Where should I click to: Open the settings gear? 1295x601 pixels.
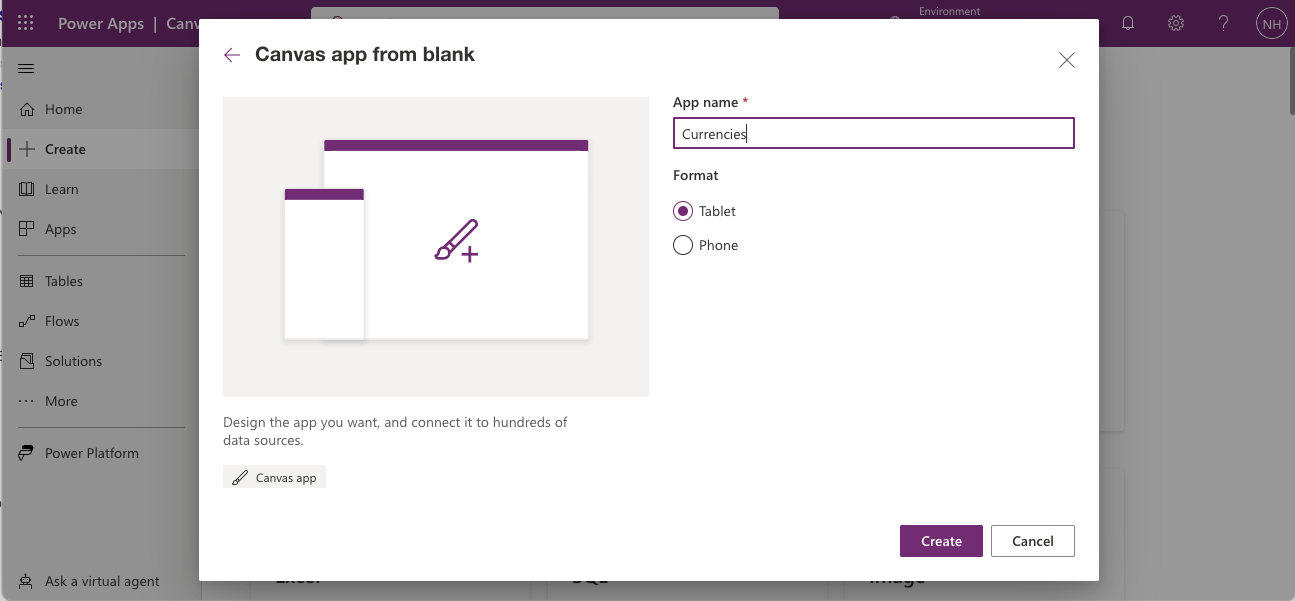pyautogui.click(x=1176, y=23)
